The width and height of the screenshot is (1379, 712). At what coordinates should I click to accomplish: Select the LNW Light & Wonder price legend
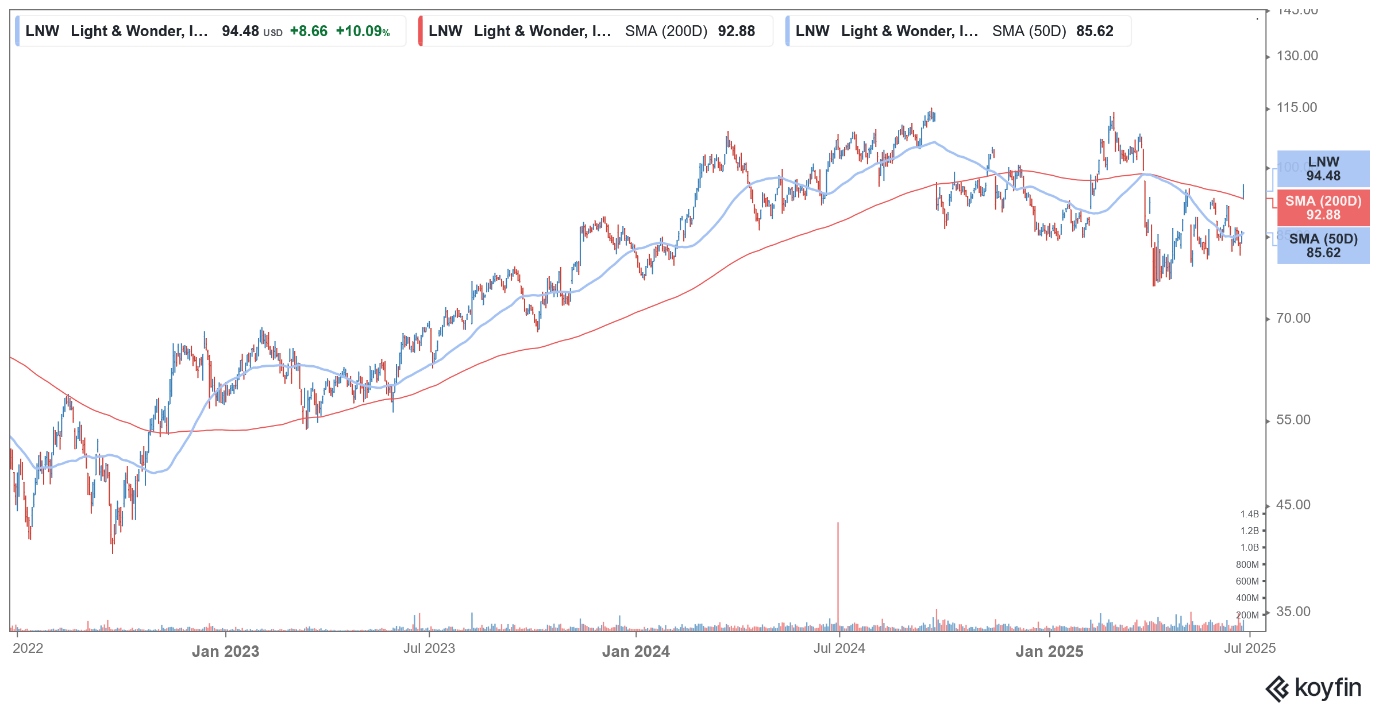click(x=210, y=31)
